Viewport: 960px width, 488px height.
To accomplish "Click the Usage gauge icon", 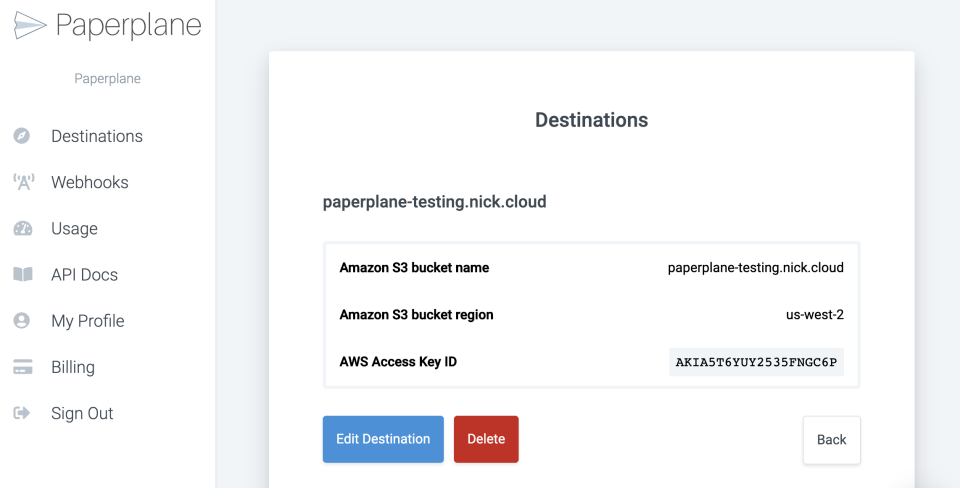I will click(22, 228).
